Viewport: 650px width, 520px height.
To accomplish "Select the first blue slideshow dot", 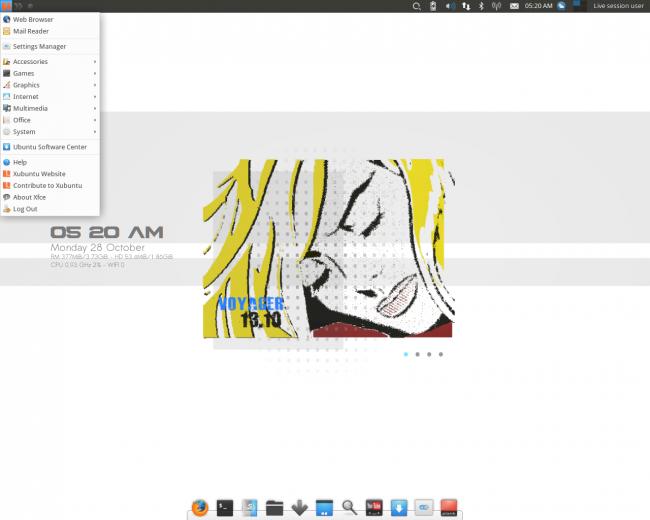I will pyautogui.click(x=406, y=354).
